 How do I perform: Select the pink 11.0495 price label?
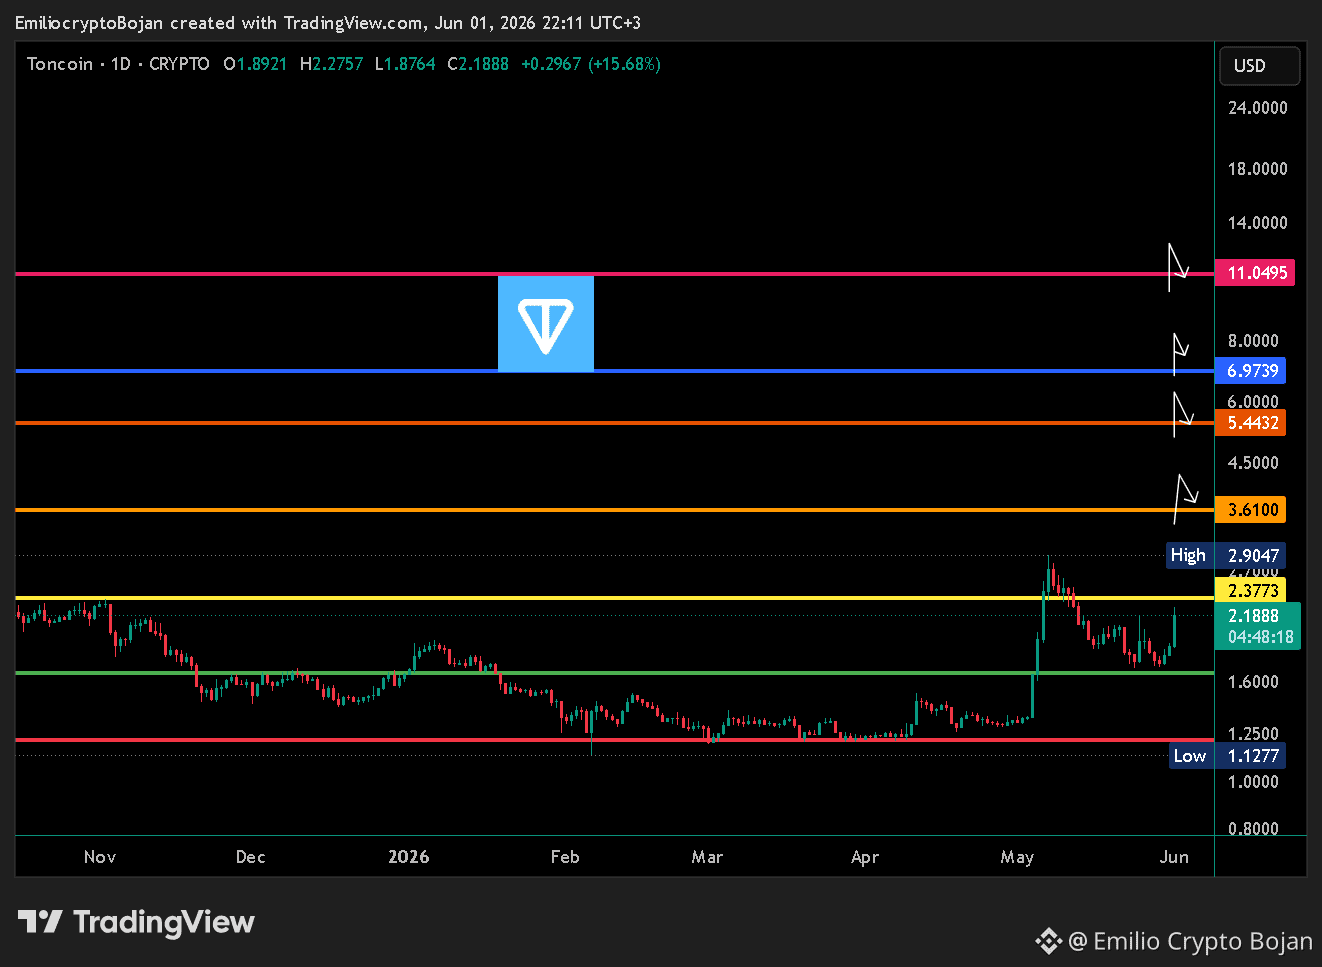(x=1255, y=273)
